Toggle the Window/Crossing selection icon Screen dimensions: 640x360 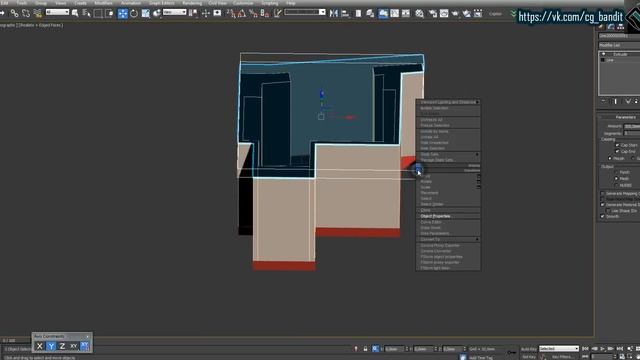[109, 13]
